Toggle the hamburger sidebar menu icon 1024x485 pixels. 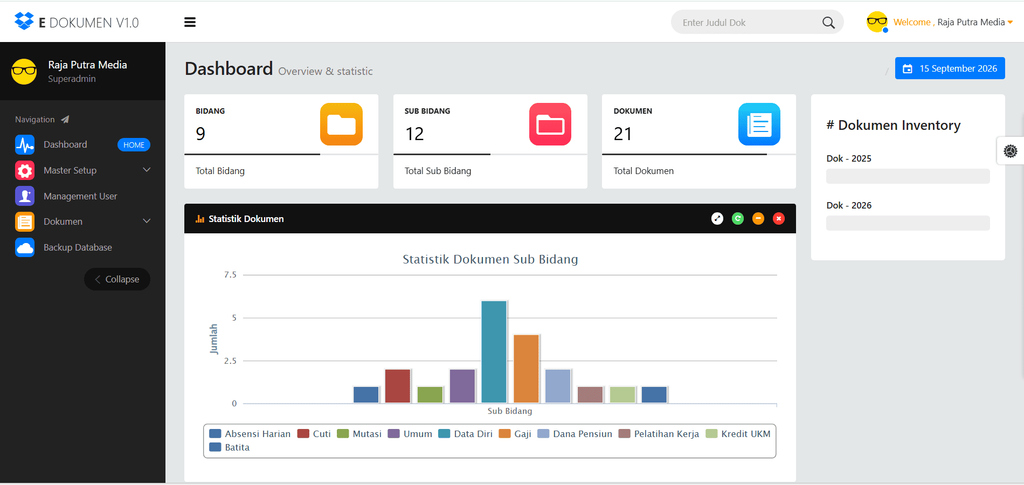(x=190, y=22)
